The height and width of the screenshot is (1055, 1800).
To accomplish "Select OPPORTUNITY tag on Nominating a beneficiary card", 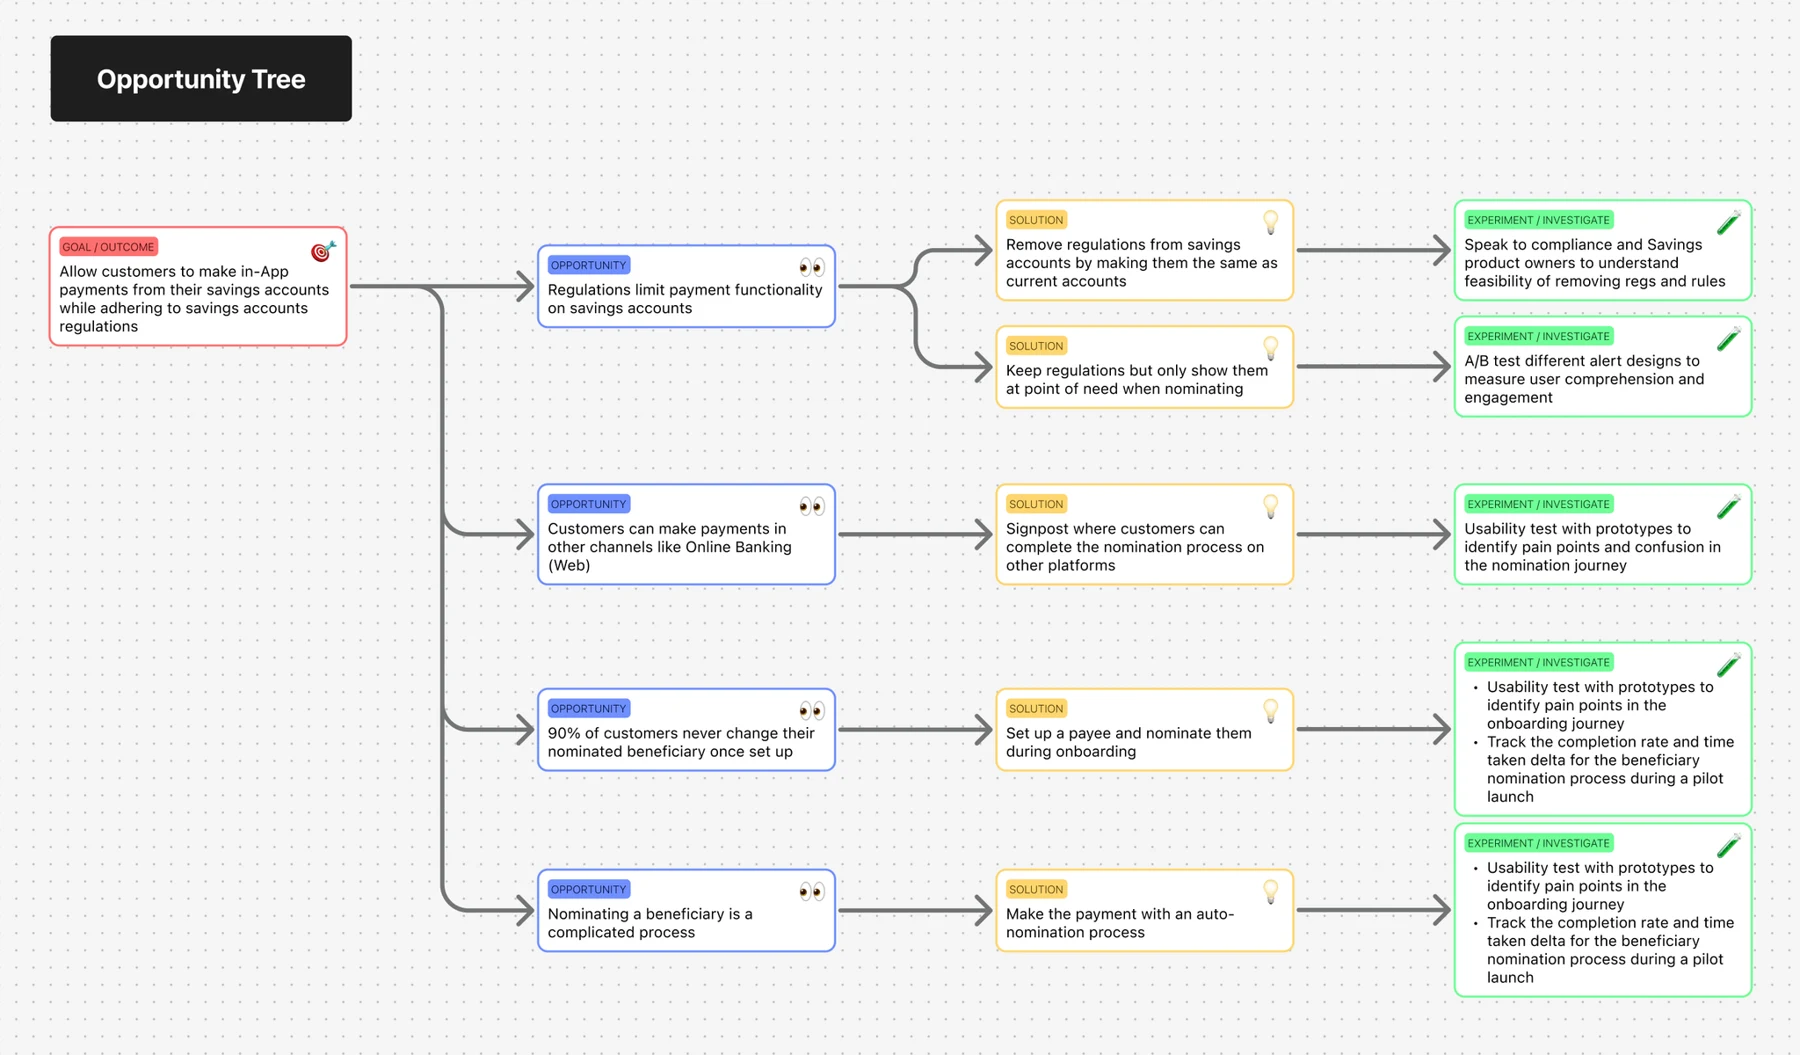I will click(x=589, y=889).
